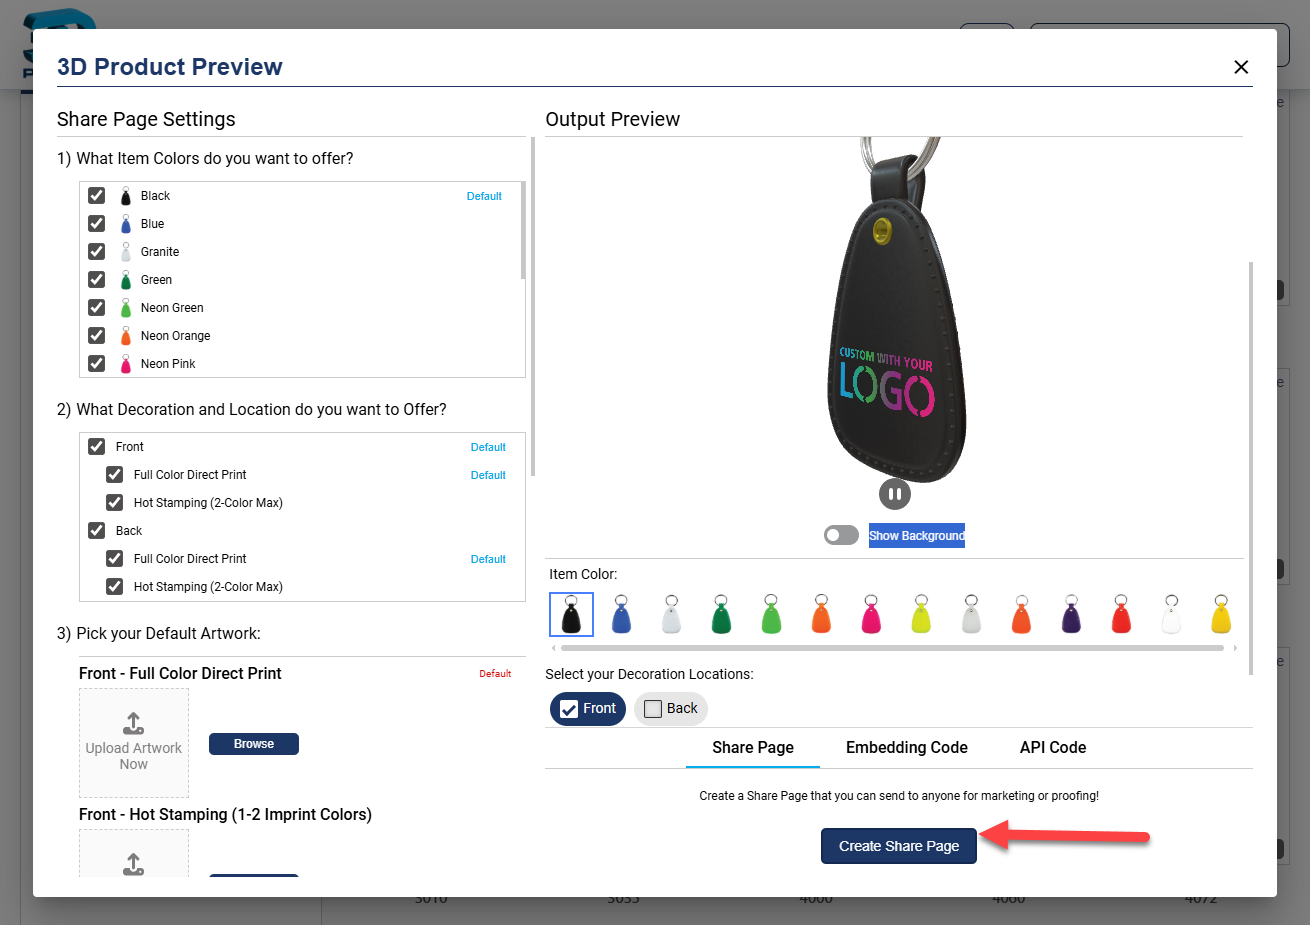Click the Show Background label text
1314x925 pixels.
(917, 536)
